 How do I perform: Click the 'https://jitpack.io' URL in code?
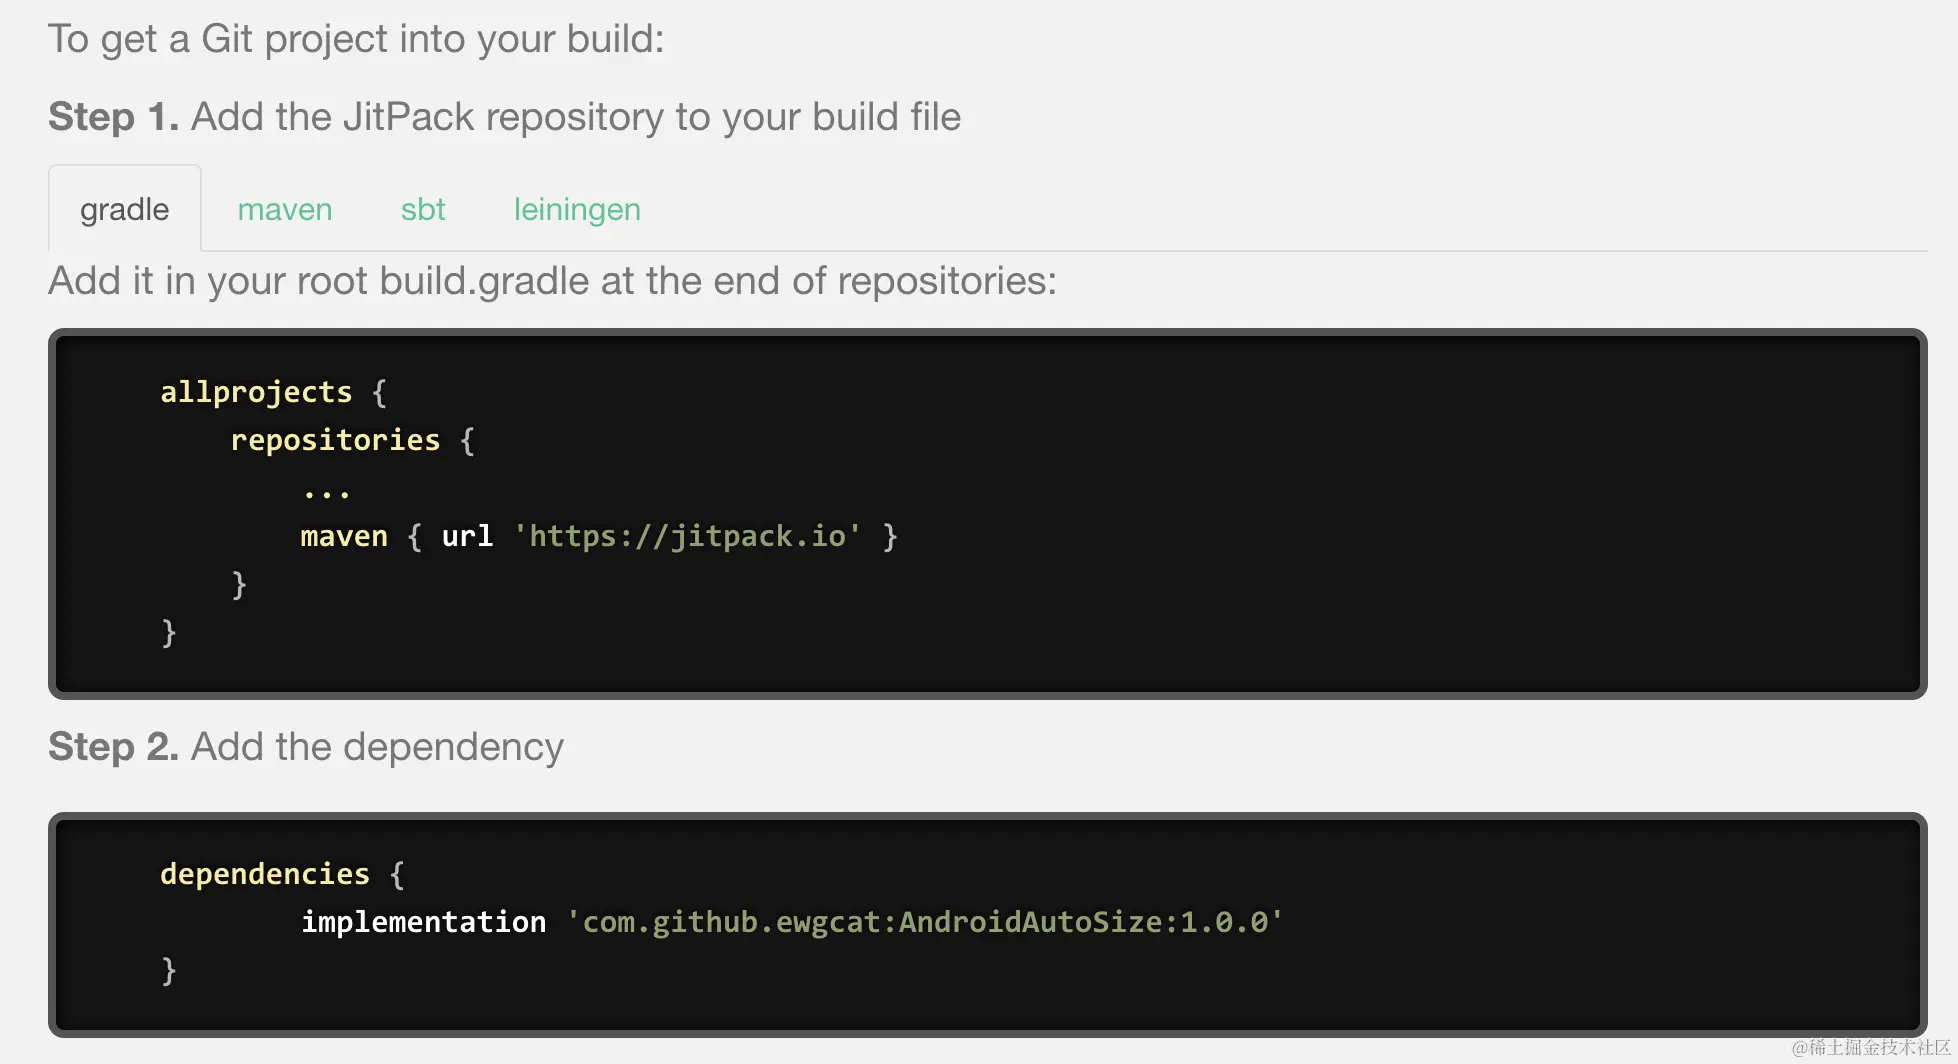click(687, 536)
